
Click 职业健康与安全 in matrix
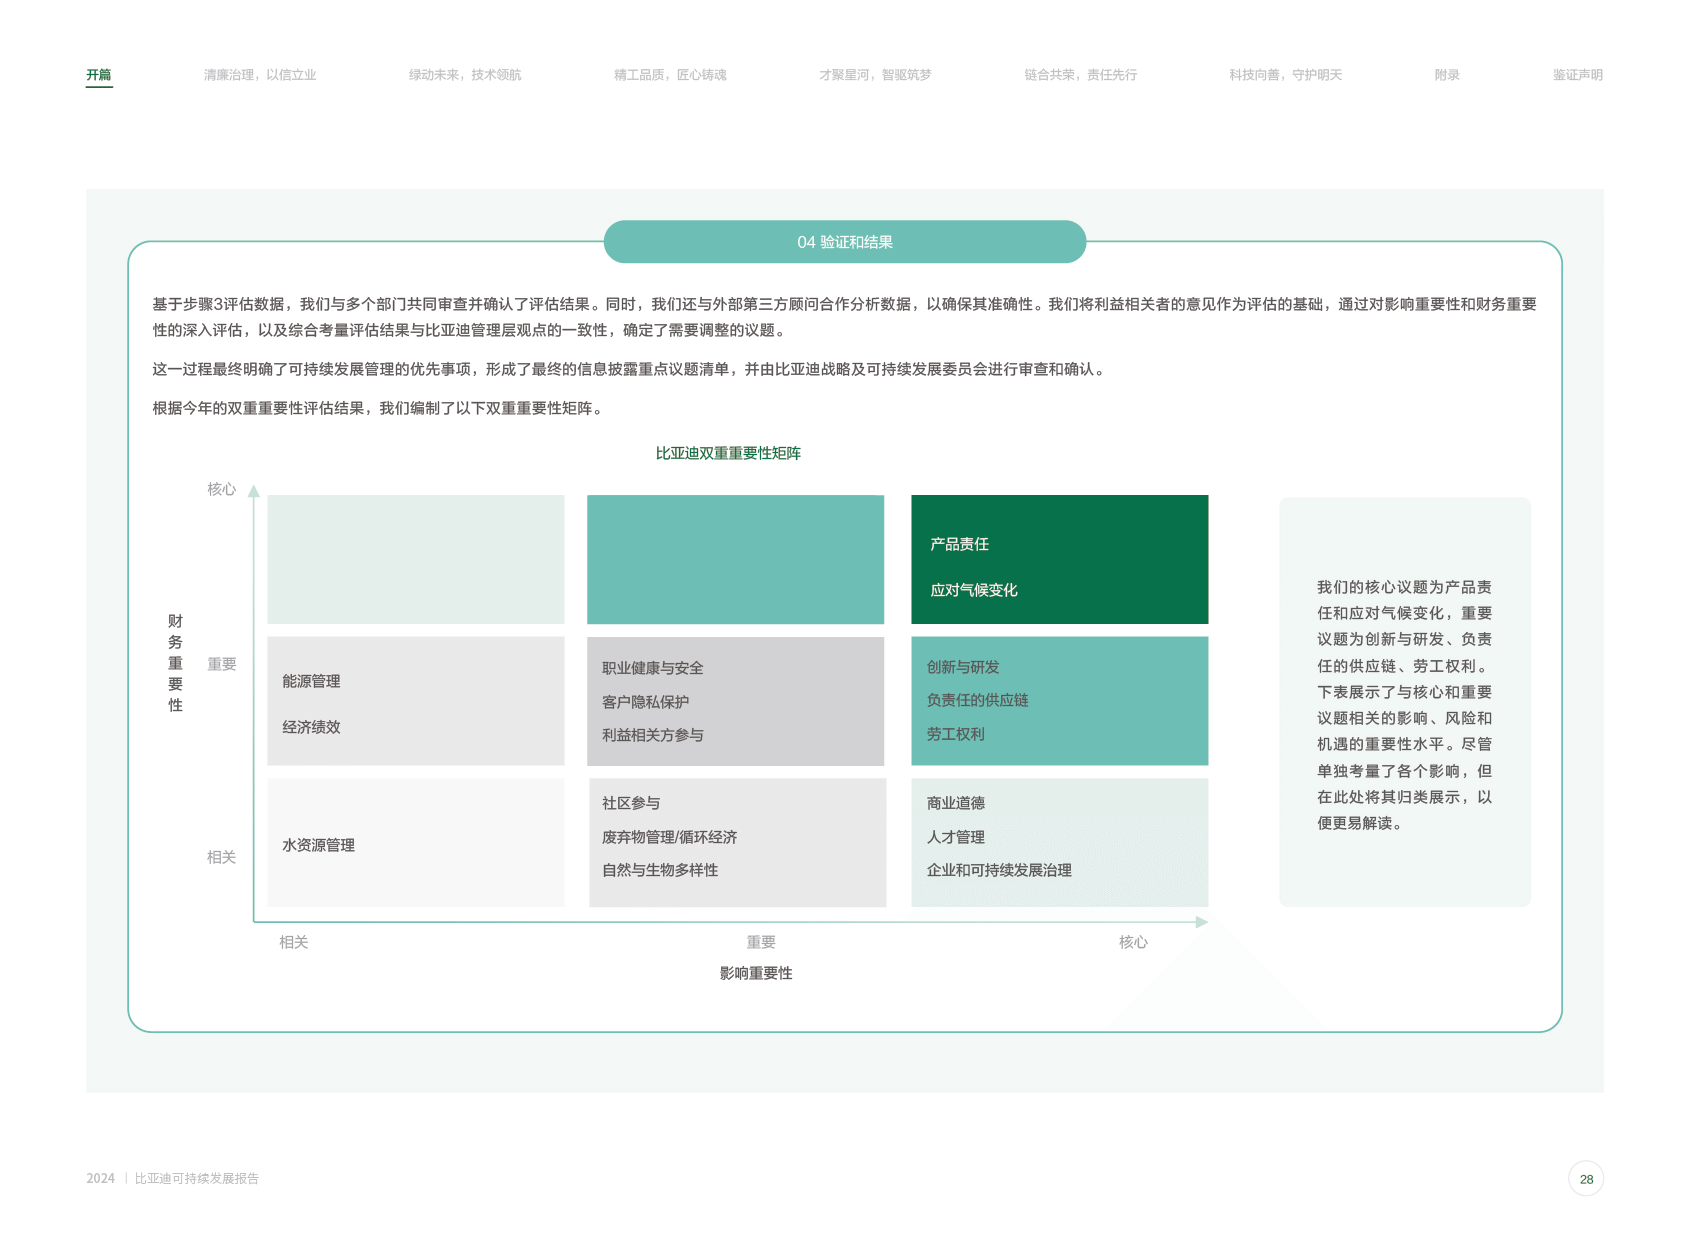(652, 668)
